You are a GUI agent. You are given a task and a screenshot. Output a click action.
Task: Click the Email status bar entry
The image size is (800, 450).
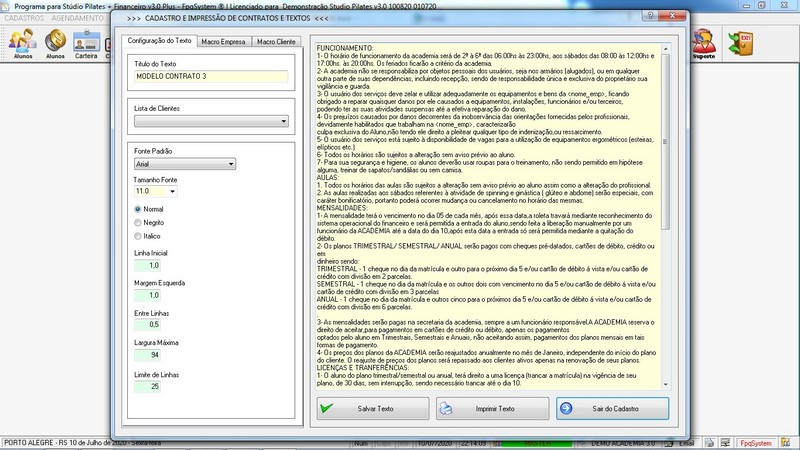686,443
